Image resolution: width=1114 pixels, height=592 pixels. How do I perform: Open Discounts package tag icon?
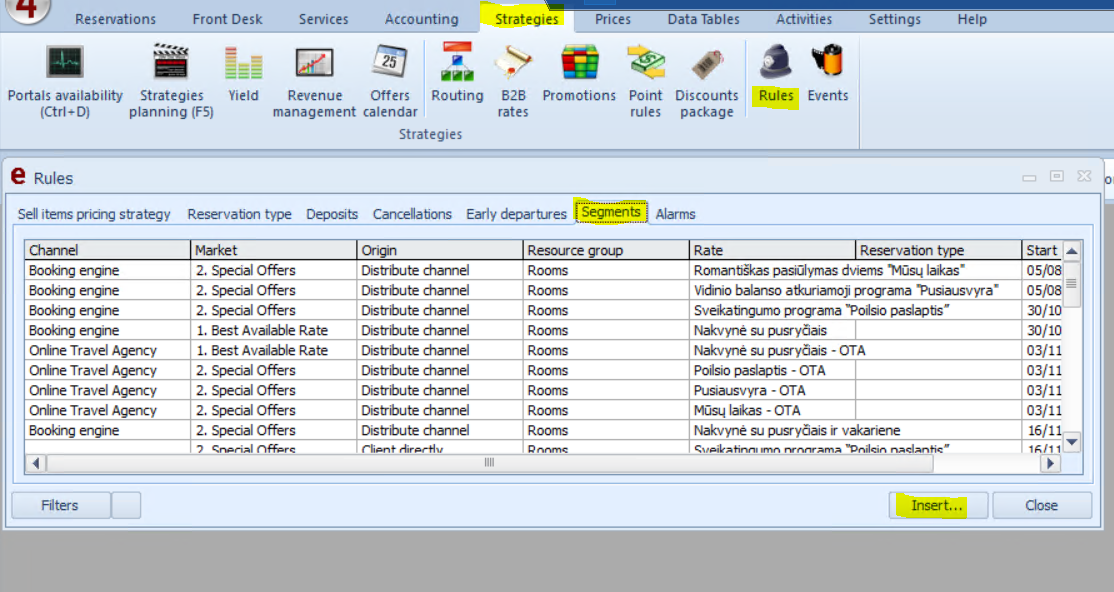click(x=706, y=63)
